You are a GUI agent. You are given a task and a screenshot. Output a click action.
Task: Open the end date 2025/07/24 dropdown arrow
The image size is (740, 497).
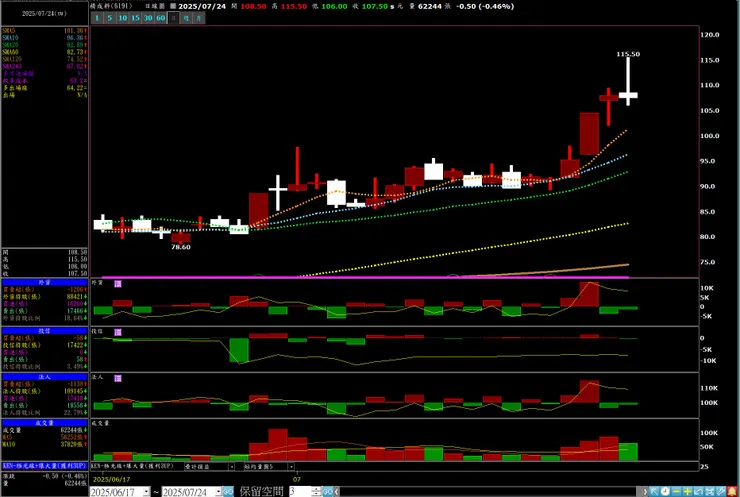[218, 491]
